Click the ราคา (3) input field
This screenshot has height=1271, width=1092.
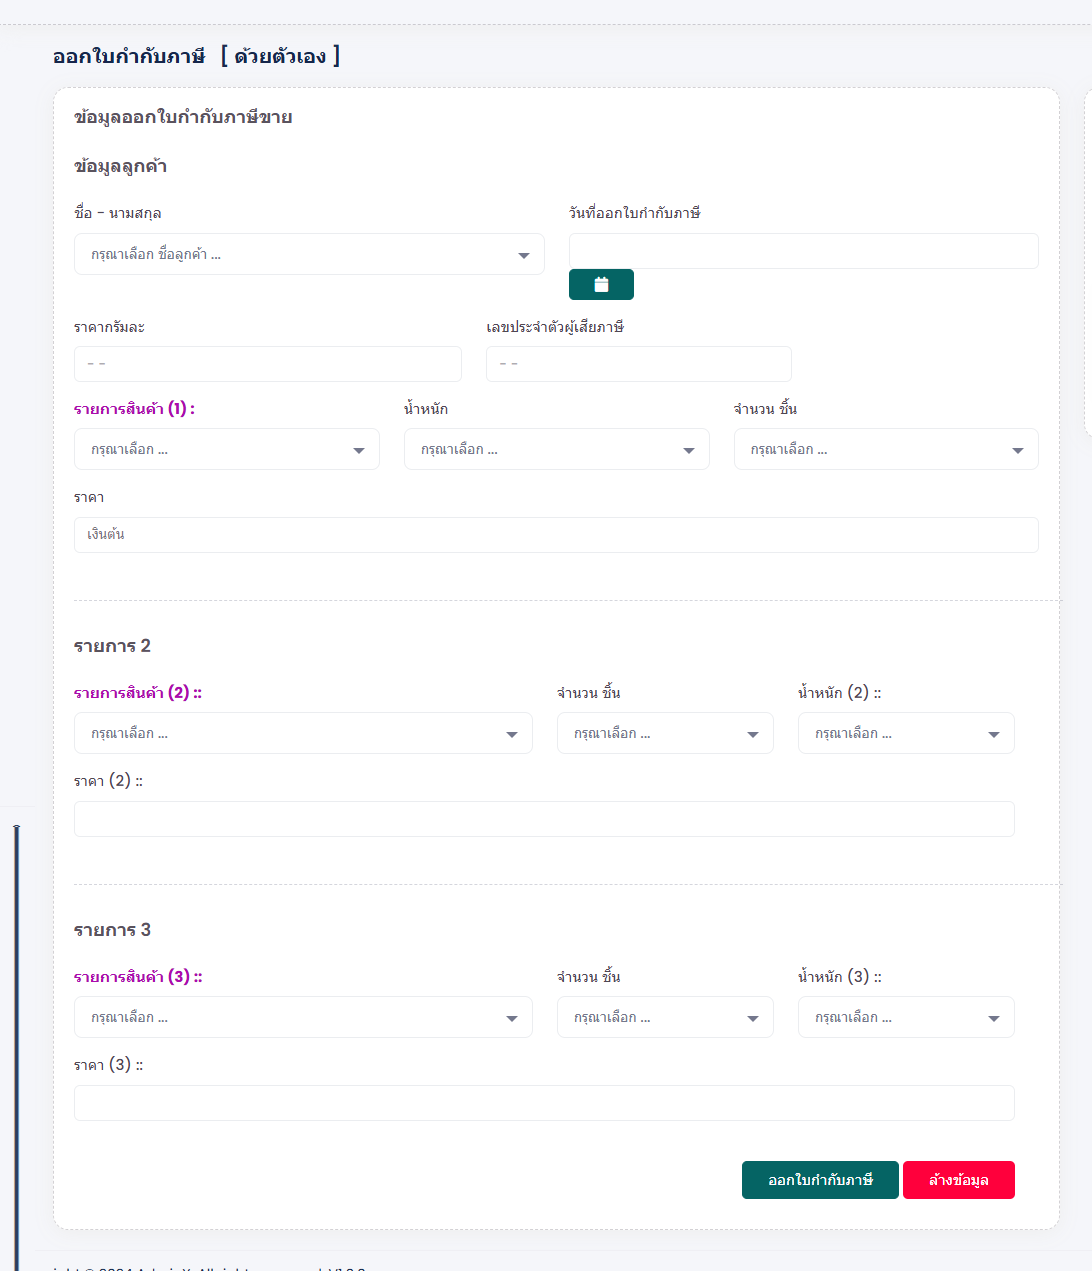[x=544, y=1103]
